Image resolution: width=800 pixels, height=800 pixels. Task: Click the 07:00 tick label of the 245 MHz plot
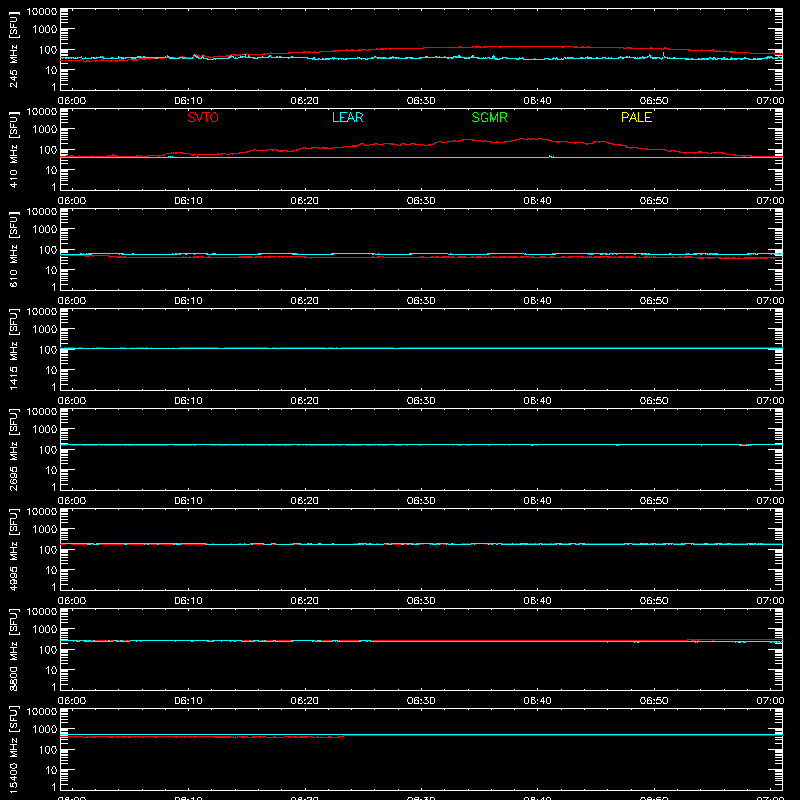click(x=770, y=101)
